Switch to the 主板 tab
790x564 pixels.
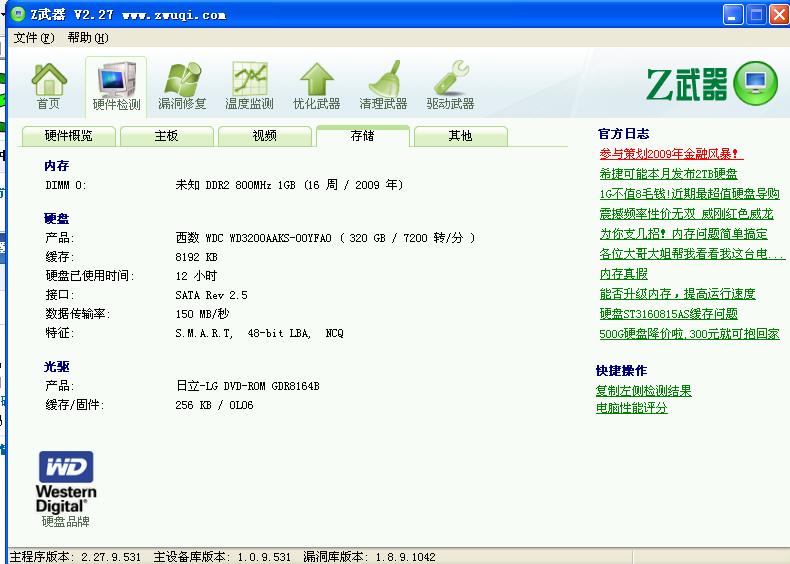[x=166, y=136]
